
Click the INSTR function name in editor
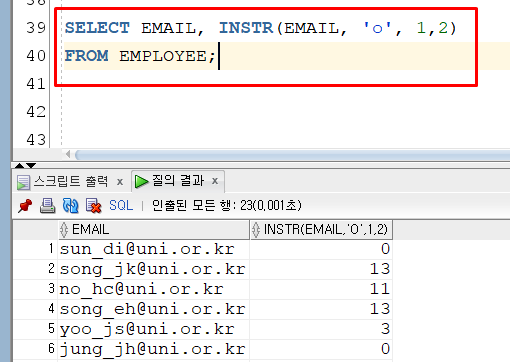[x=246, y=28]
